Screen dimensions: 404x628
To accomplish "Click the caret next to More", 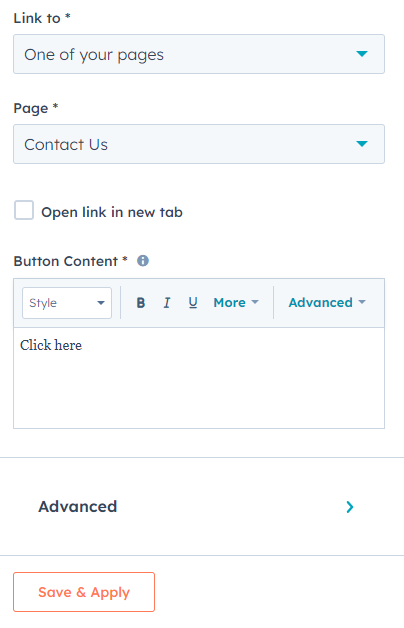I will tap(255, 302).
